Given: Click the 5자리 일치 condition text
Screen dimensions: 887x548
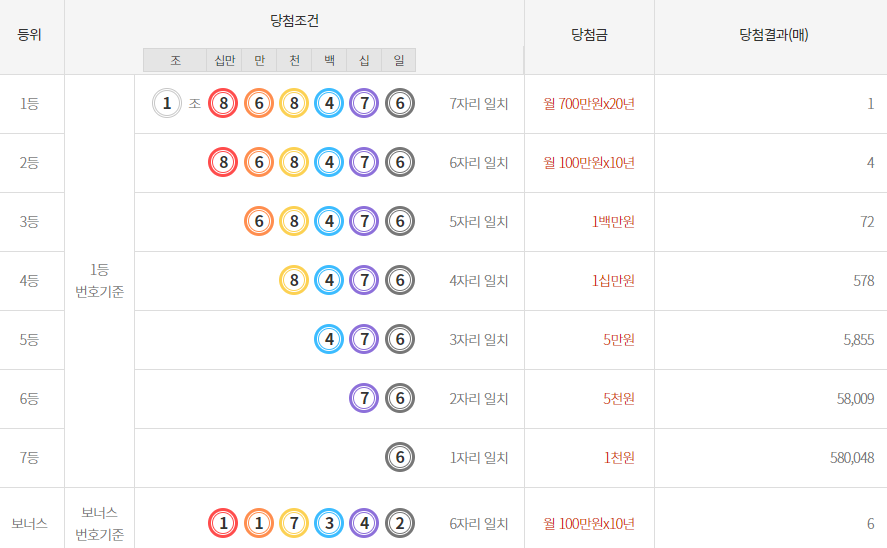Looking at the screenshot, I should click(x=479, y=222).
